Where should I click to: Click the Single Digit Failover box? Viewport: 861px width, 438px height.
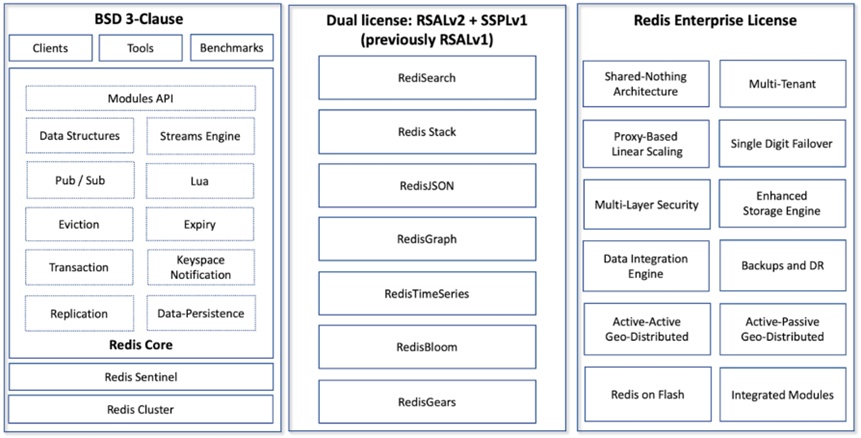coord(782,144)
